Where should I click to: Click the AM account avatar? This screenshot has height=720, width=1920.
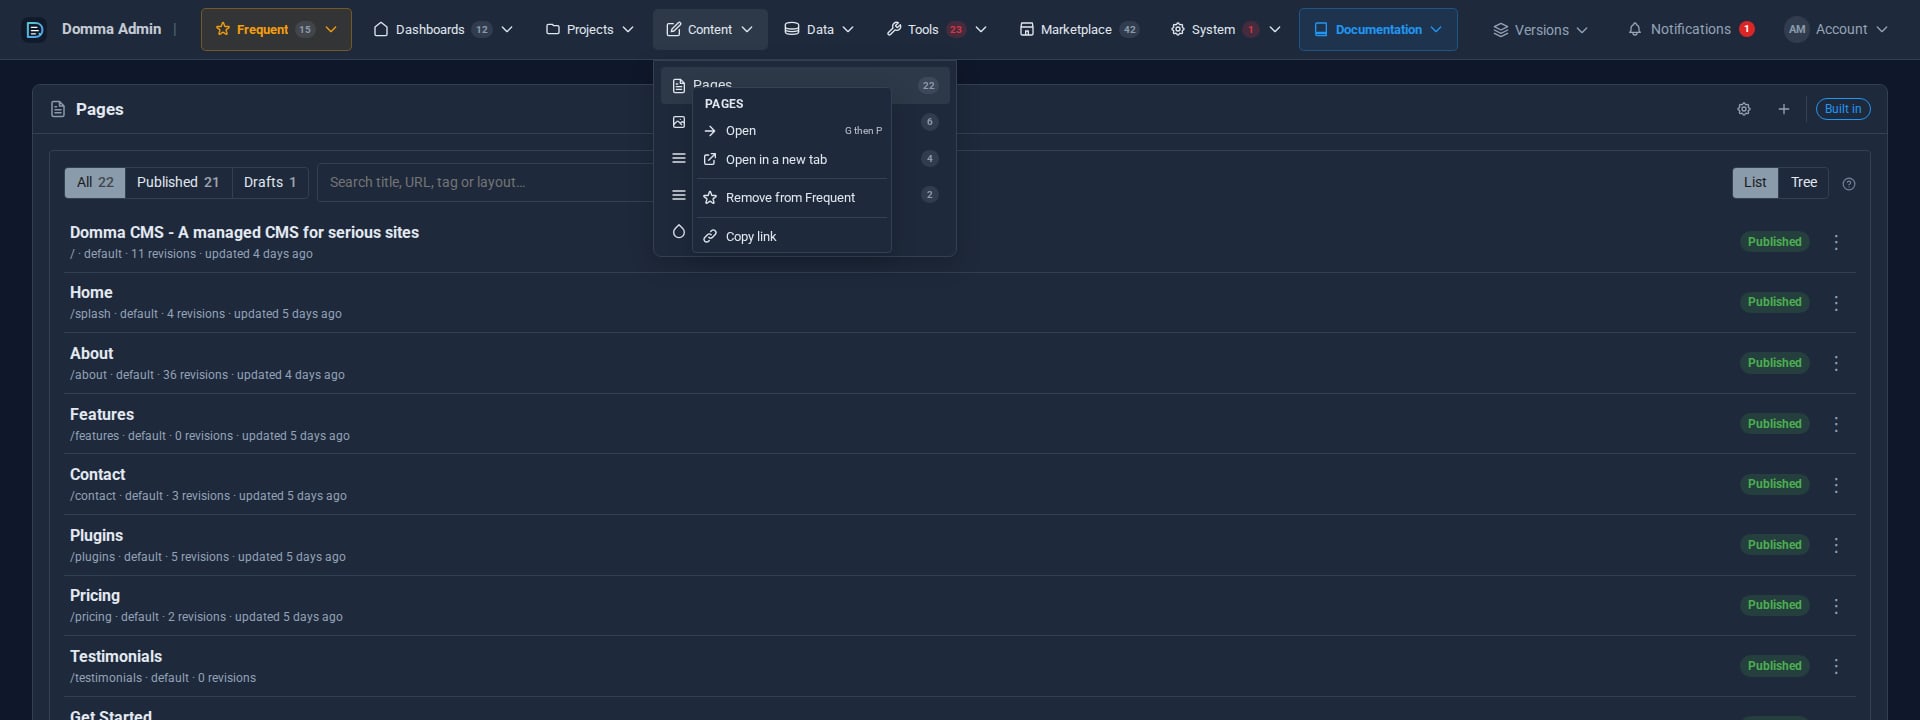point(1796,30)
